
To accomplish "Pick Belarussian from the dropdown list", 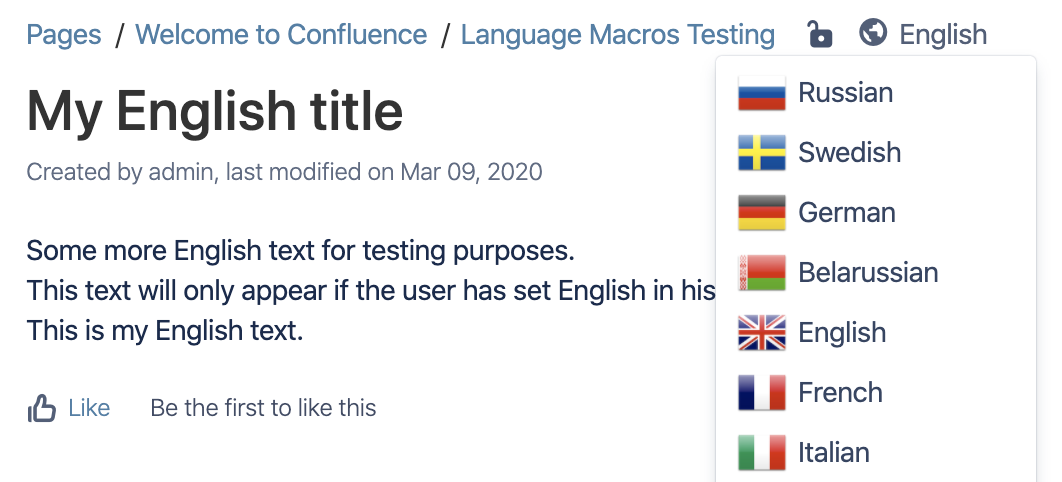I will click(876, 273).
